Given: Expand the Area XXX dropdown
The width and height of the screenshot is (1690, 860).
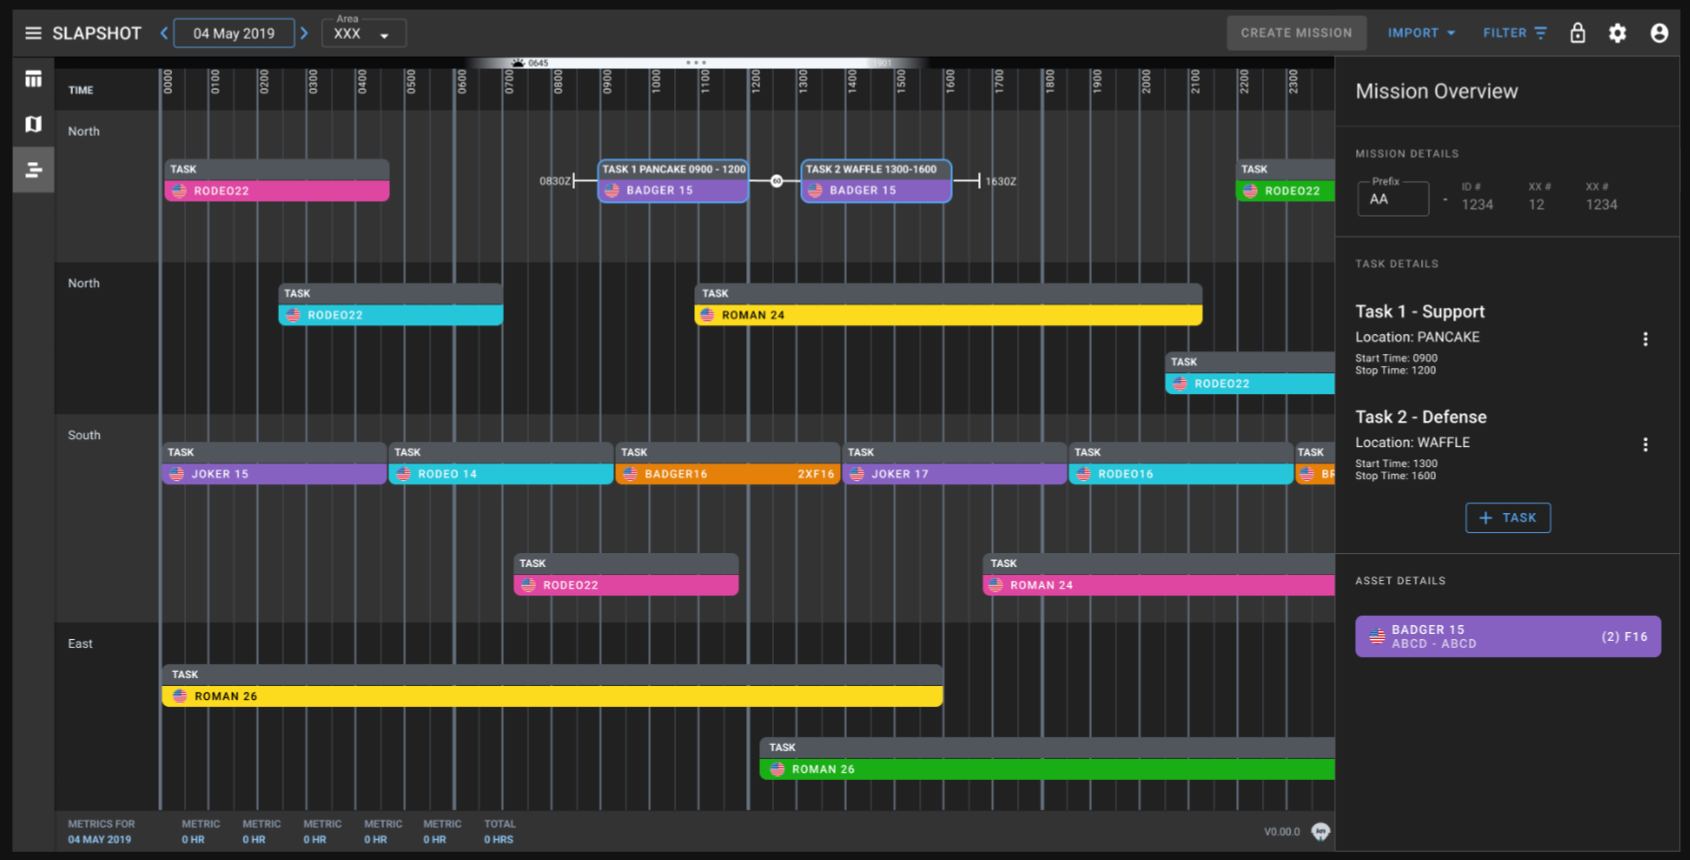Looking at the screenshot, I should point(364,33).
